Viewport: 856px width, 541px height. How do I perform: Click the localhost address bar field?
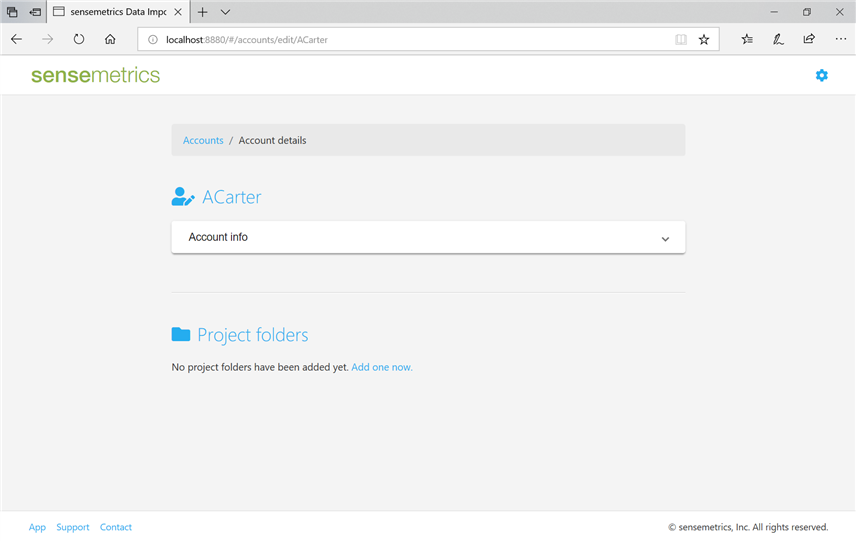400,39
